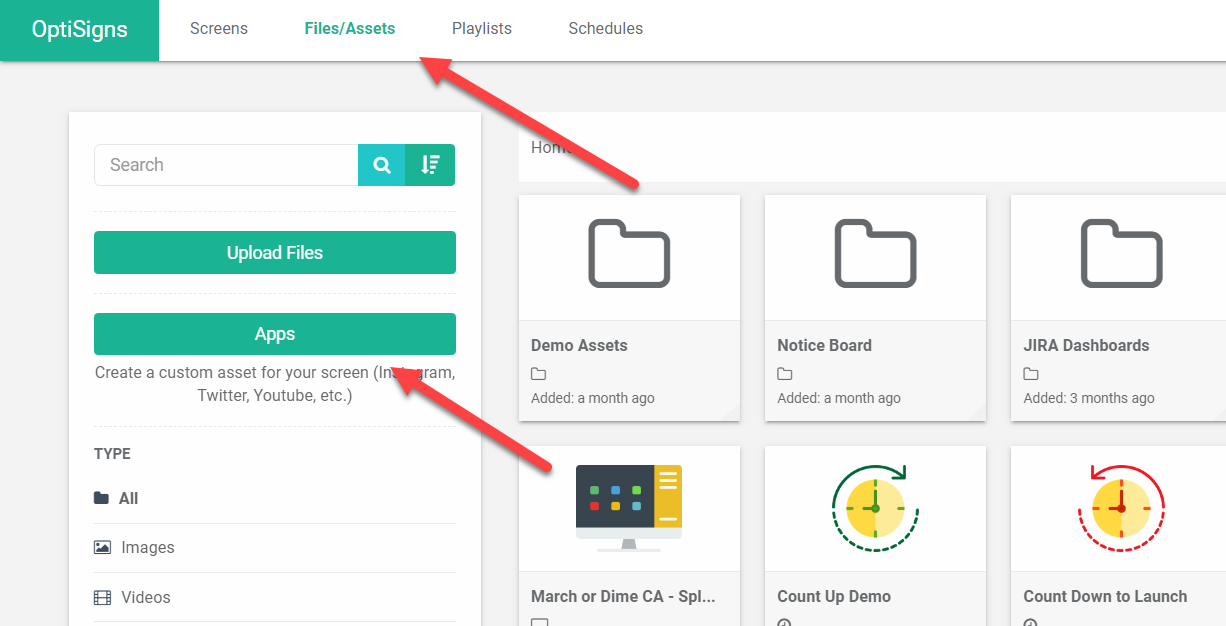Open the Apps creation page
This screenshot has width=1226, height=626.
pos(274,334)
